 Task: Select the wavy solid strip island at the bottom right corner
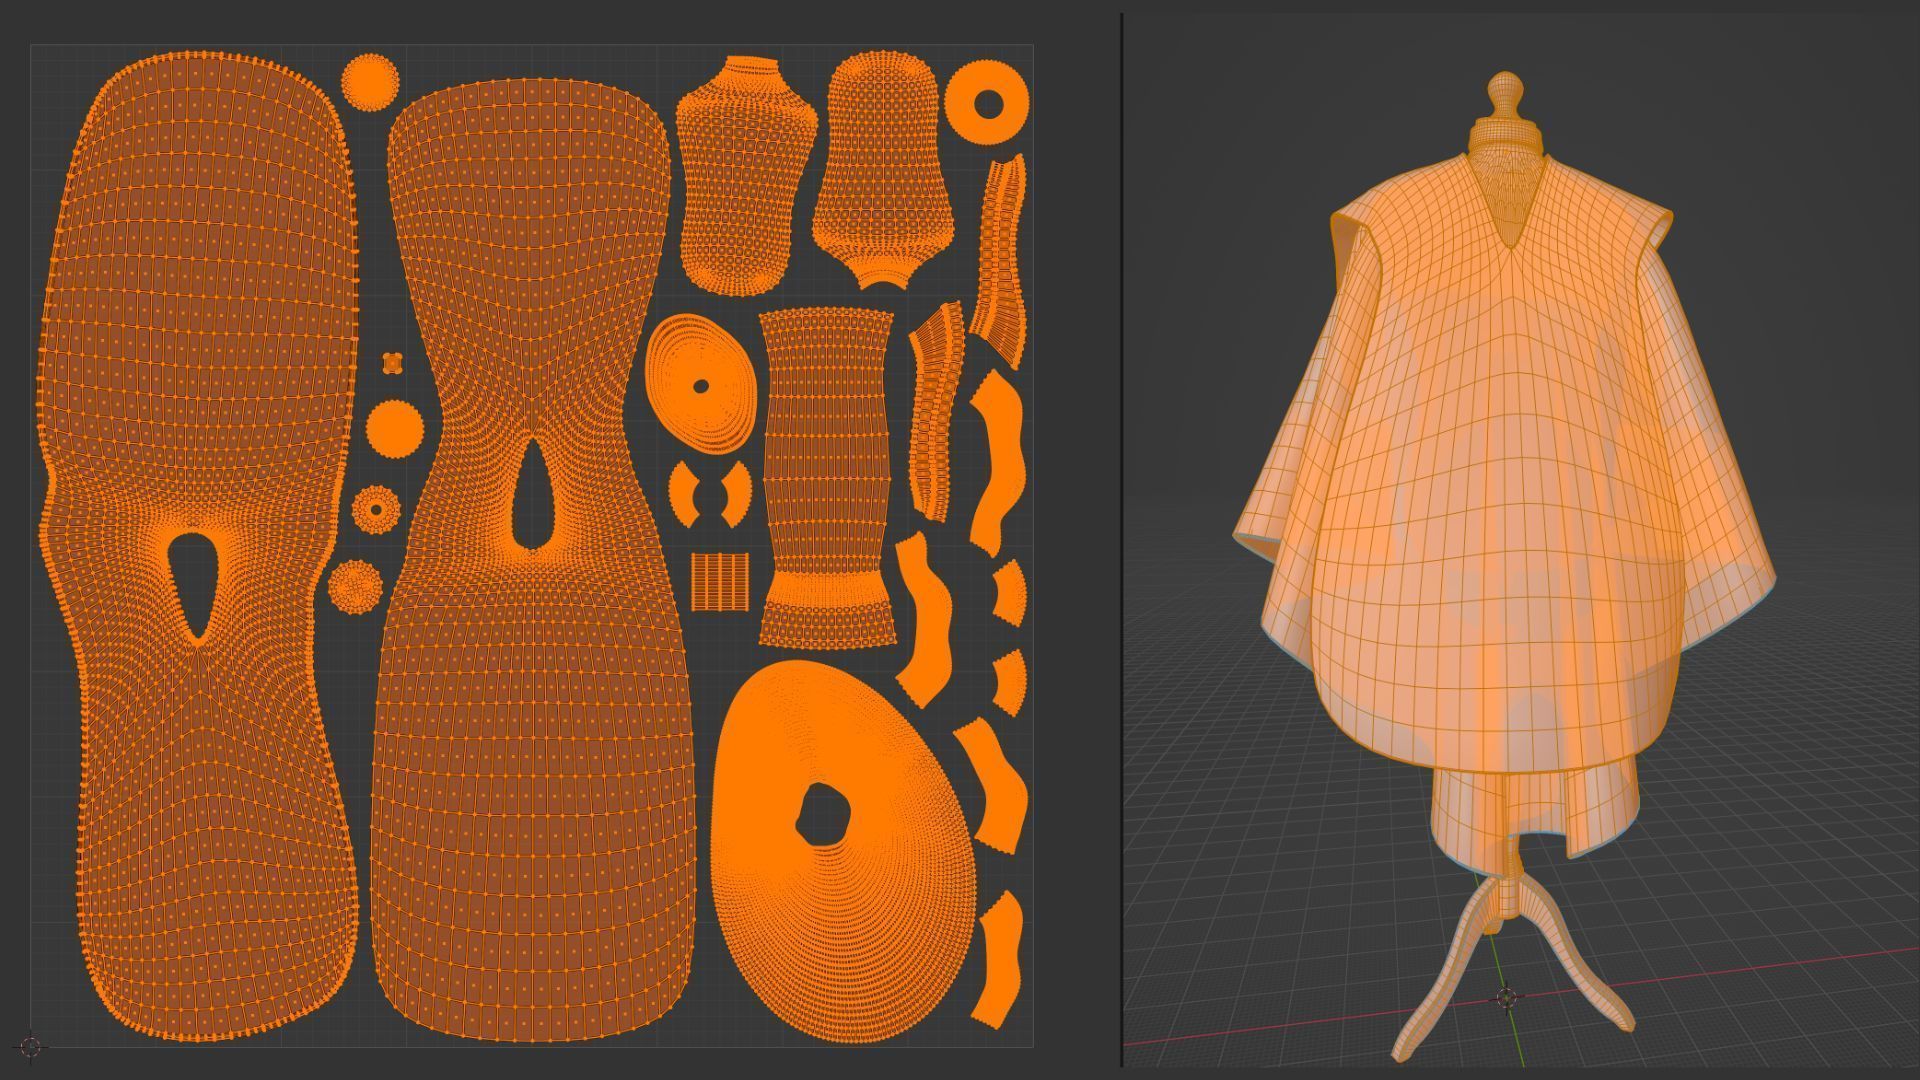(x=996, y=960)
